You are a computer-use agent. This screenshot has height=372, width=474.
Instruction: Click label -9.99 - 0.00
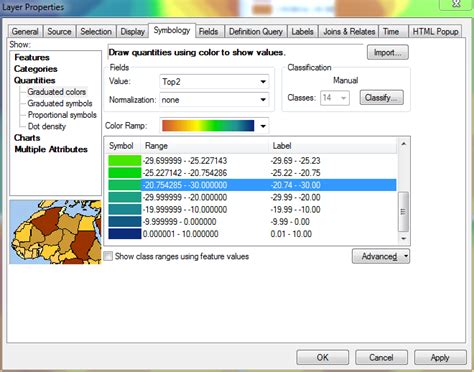tap(290, 222)
